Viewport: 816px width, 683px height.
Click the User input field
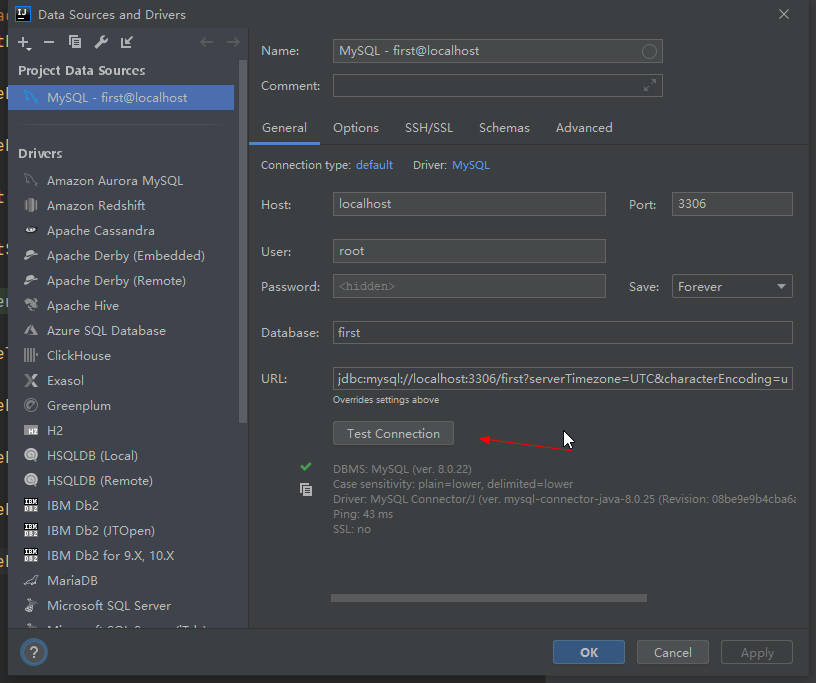469,251
